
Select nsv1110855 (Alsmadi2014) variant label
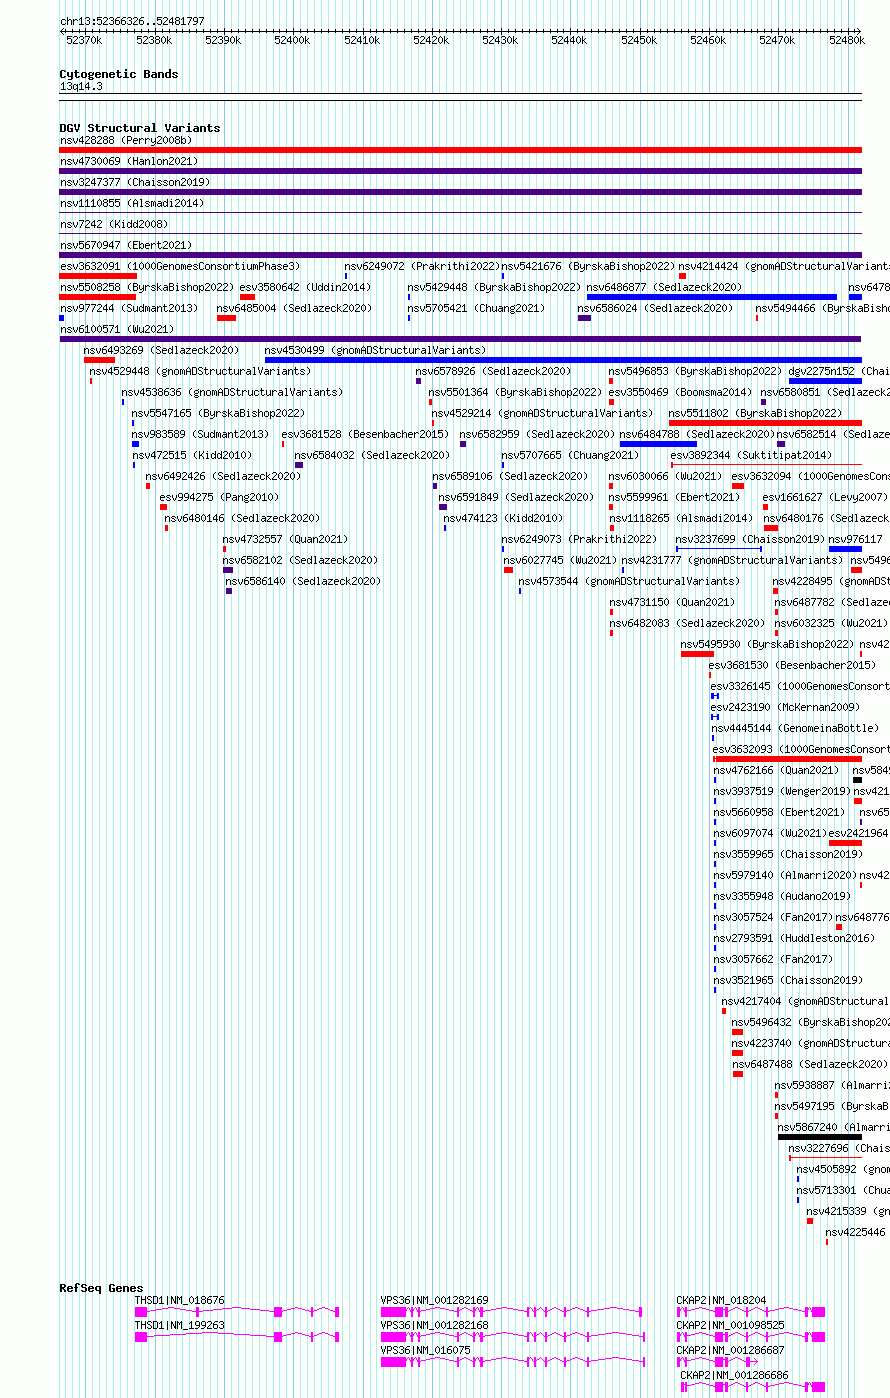click(x=132, y=203)
